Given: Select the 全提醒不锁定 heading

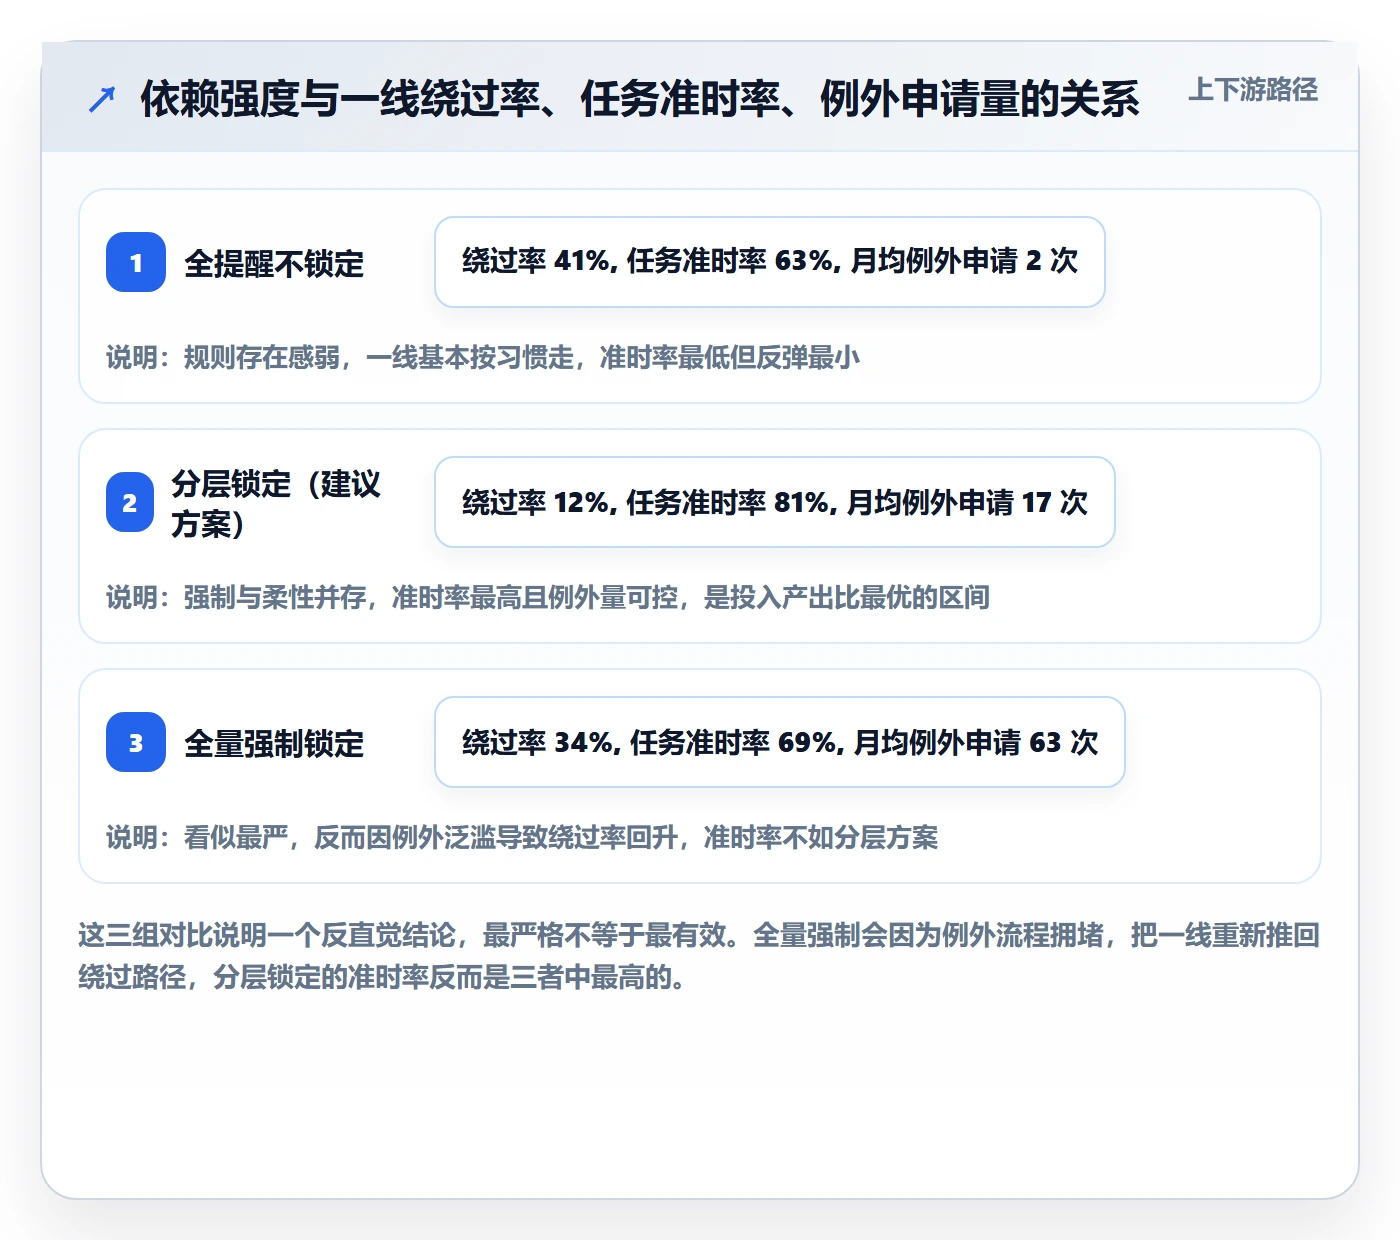Looking at the screenshot, I should [x=274, y=264].
